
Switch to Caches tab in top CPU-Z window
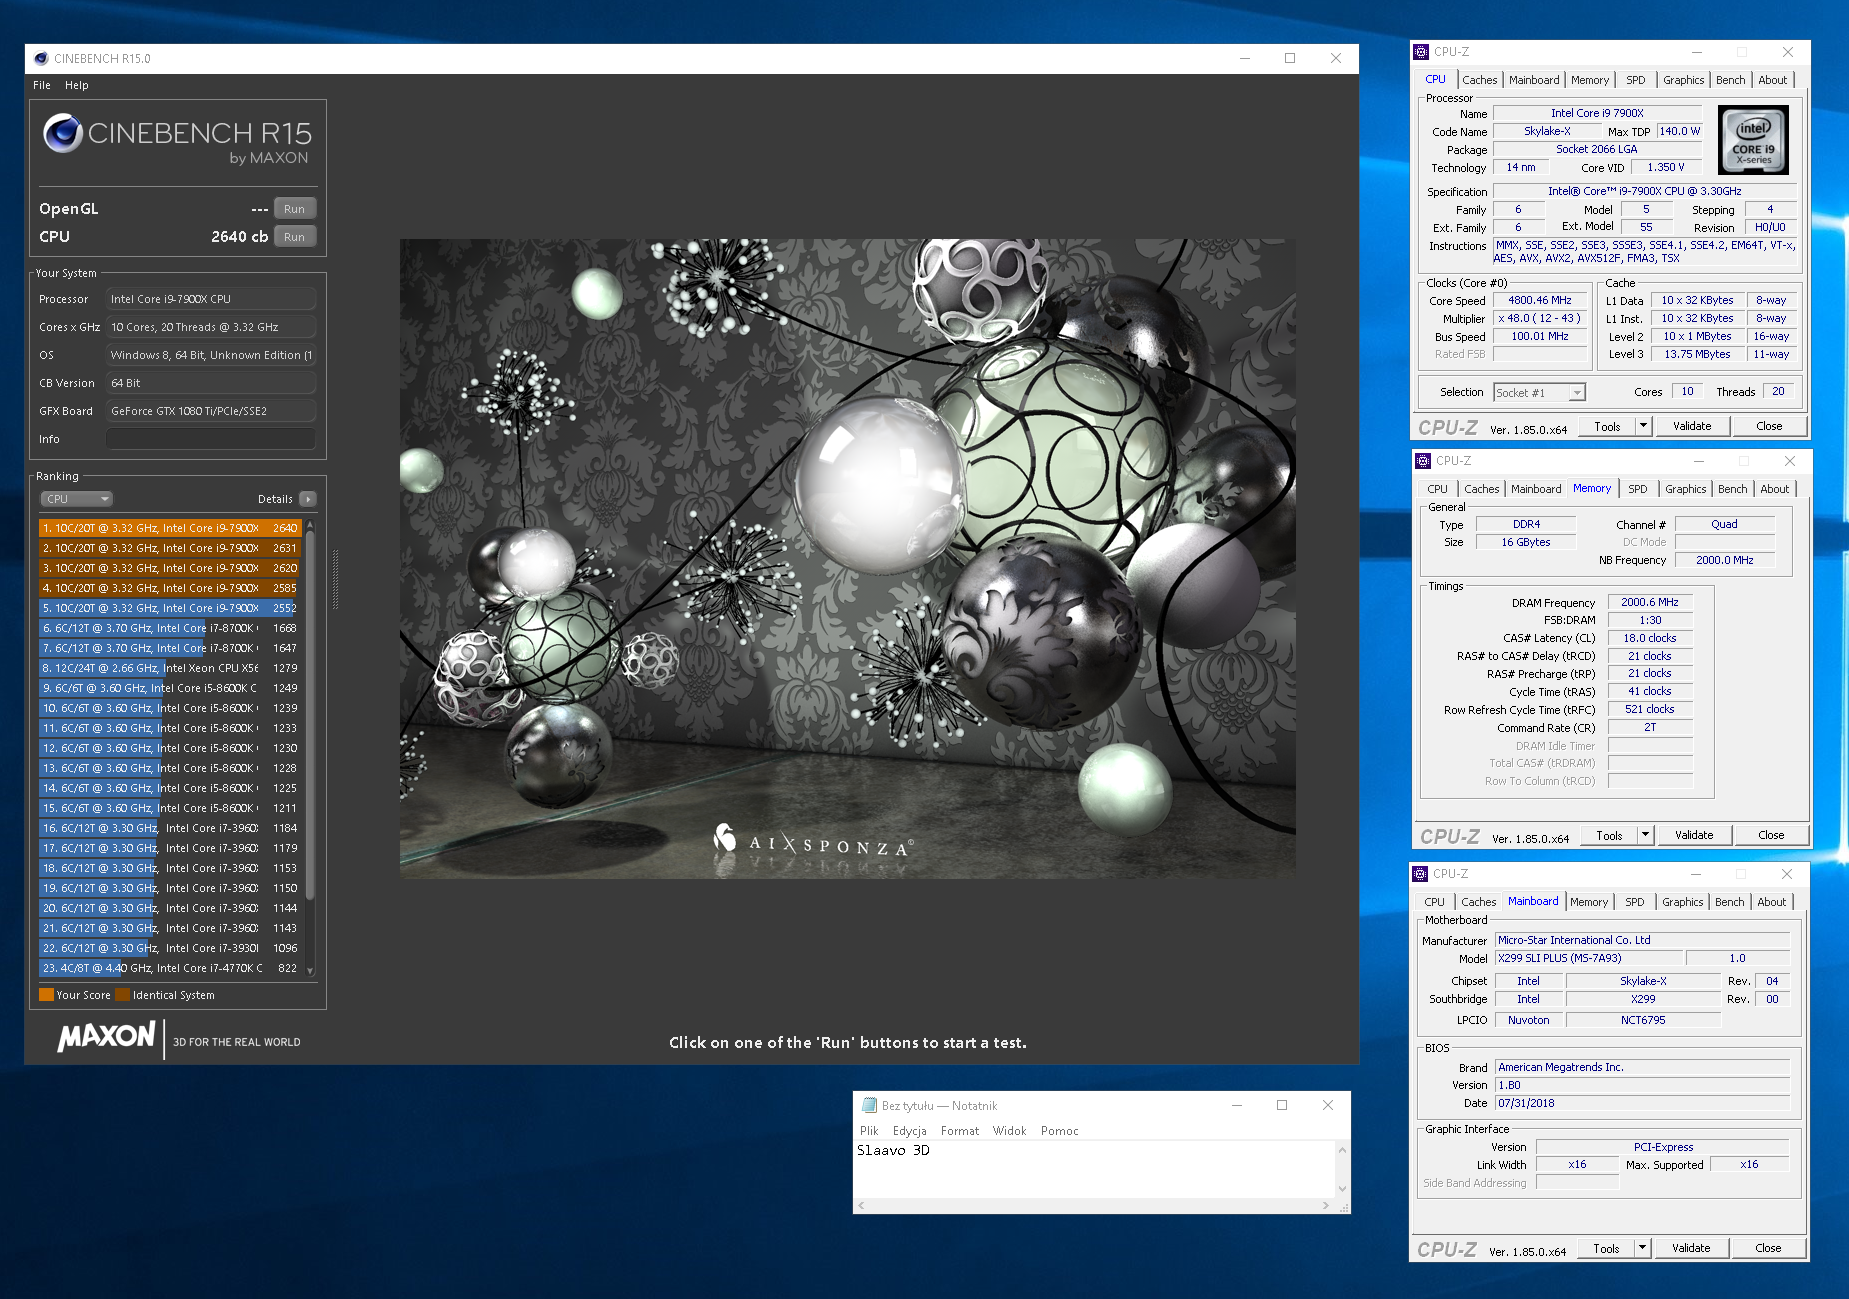(1480, 80)
